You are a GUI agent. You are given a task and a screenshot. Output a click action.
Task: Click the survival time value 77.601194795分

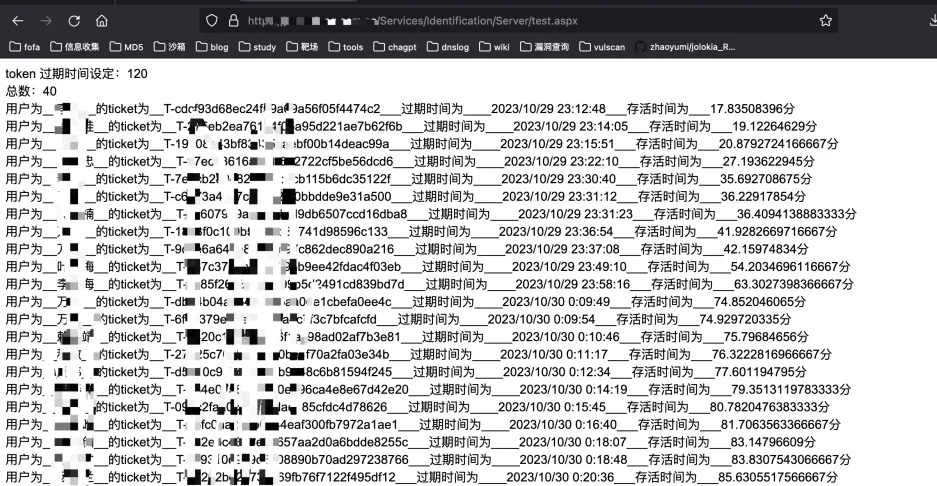click(760, 372)
